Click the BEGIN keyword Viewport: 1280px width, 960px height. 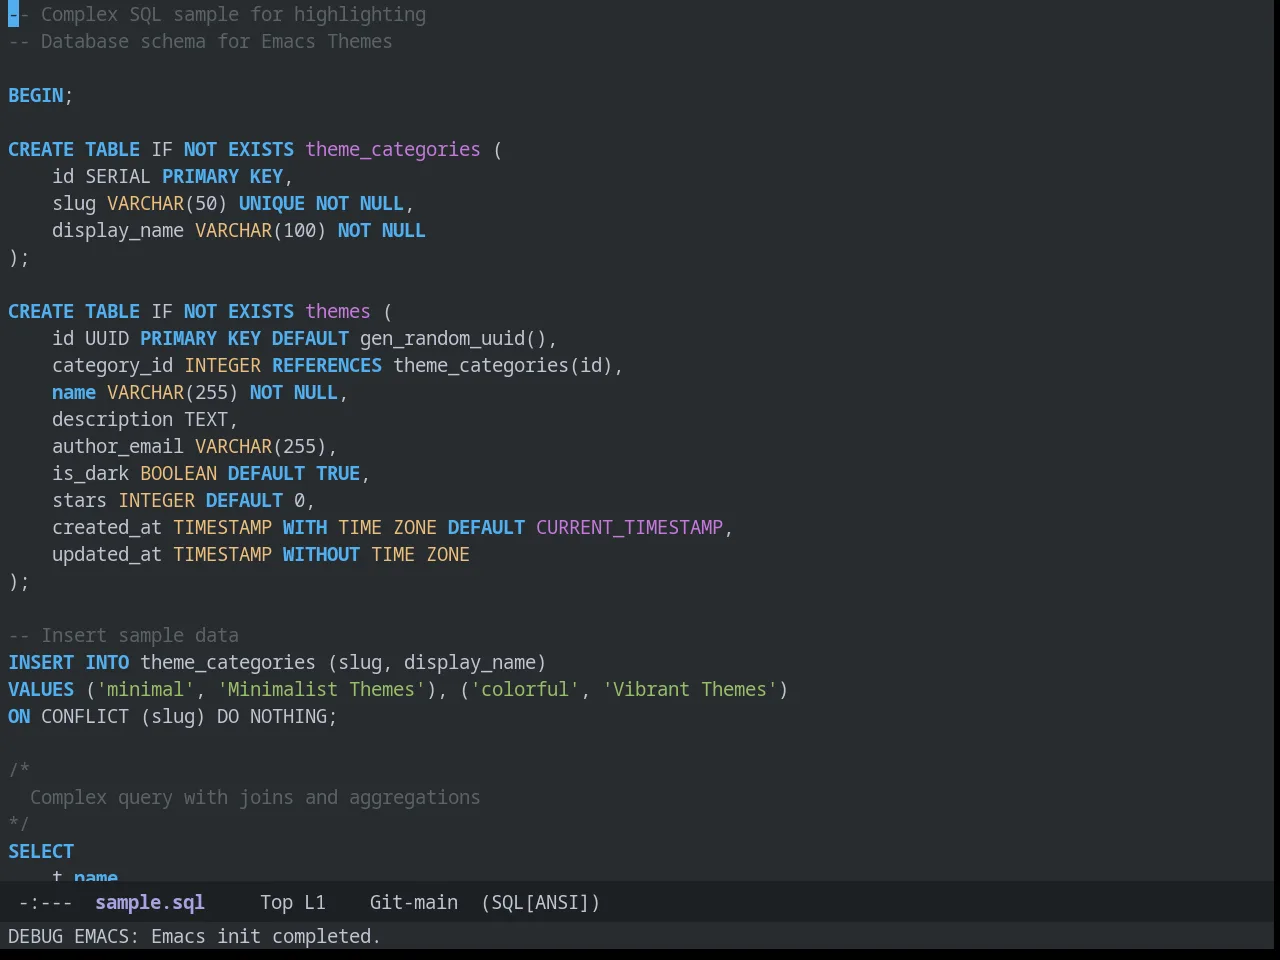tap(36, 95)
